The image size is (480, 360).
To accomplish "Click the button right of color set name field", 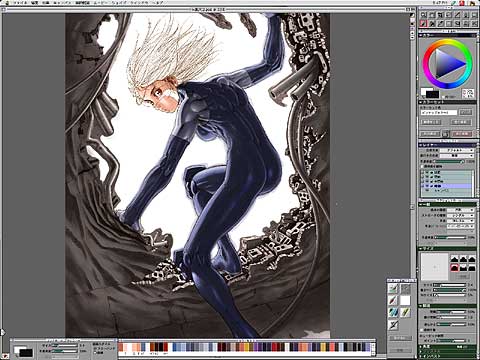I will coord(466,112).
